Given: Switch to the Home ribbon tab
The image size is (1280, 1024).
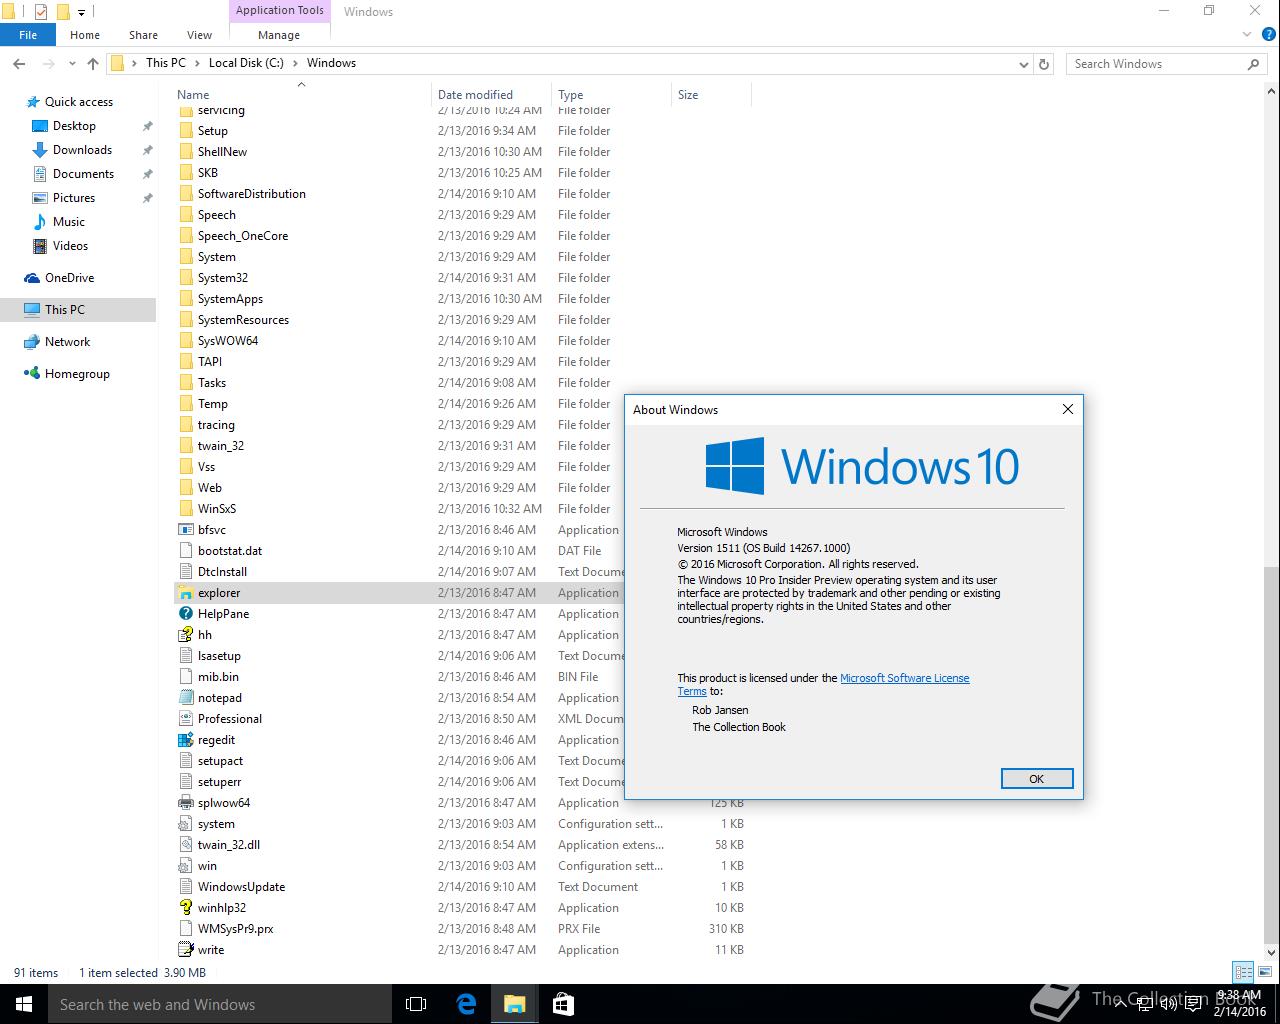Looking at the screenshot, I should click(x=85, y=35).
